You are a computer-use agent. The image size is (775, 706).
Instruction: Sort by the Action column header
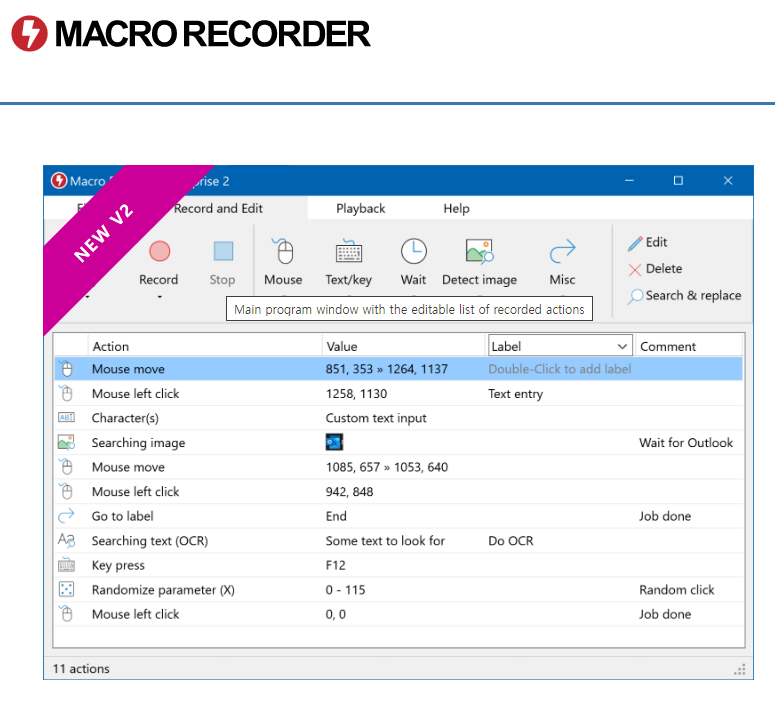click(111, 347)
